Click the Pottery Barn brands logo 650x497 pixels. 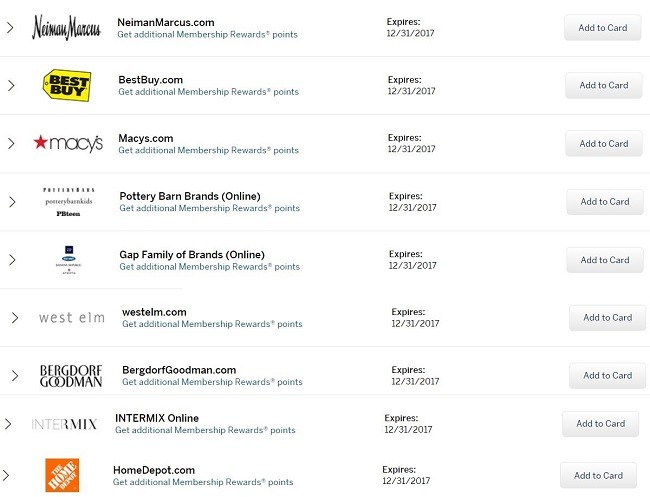pos(69,201)
